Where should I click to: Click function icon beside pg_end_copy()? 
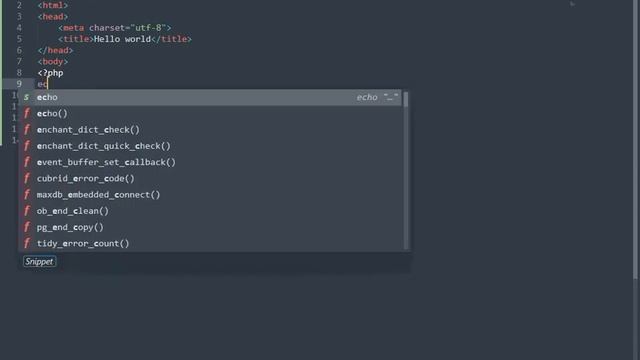pyautogui.click(x=27, y=227)
